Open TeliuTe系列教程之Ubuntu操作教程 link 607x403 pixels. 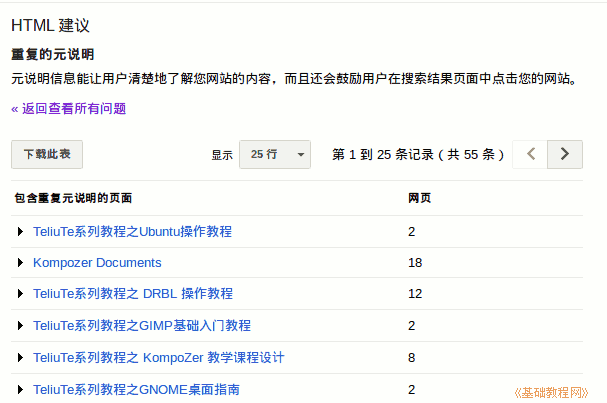coord(132,232)
